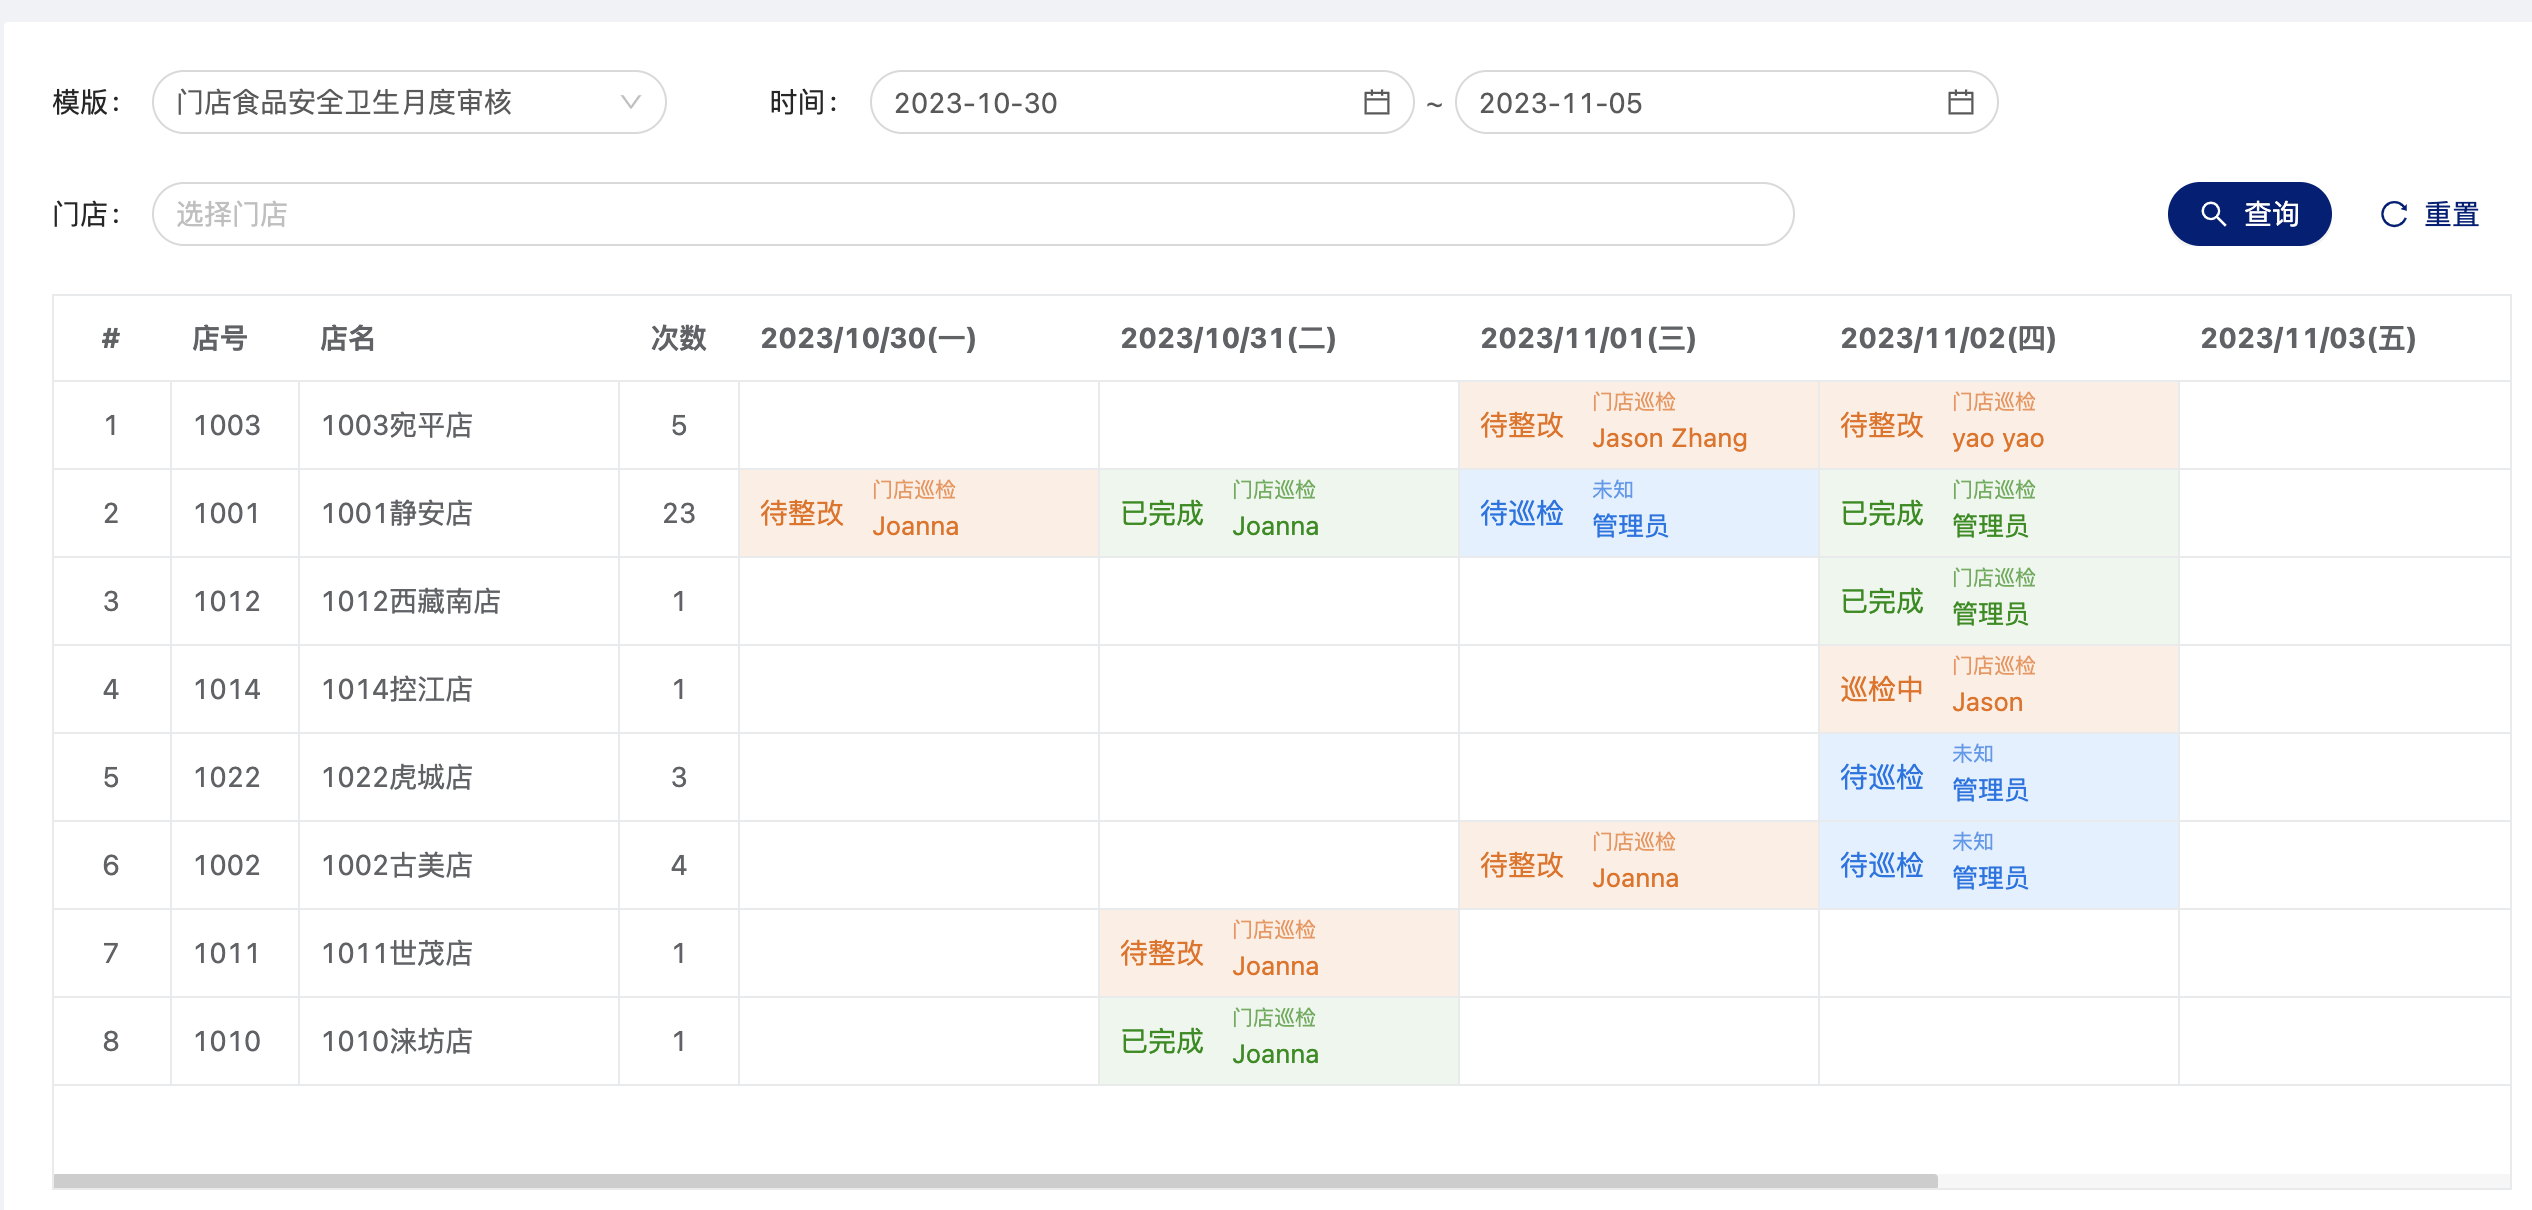Viewport: 2532px width, 1210px height.
Task: Click the end date field 2023-11-05
Action: (1726, 102)
